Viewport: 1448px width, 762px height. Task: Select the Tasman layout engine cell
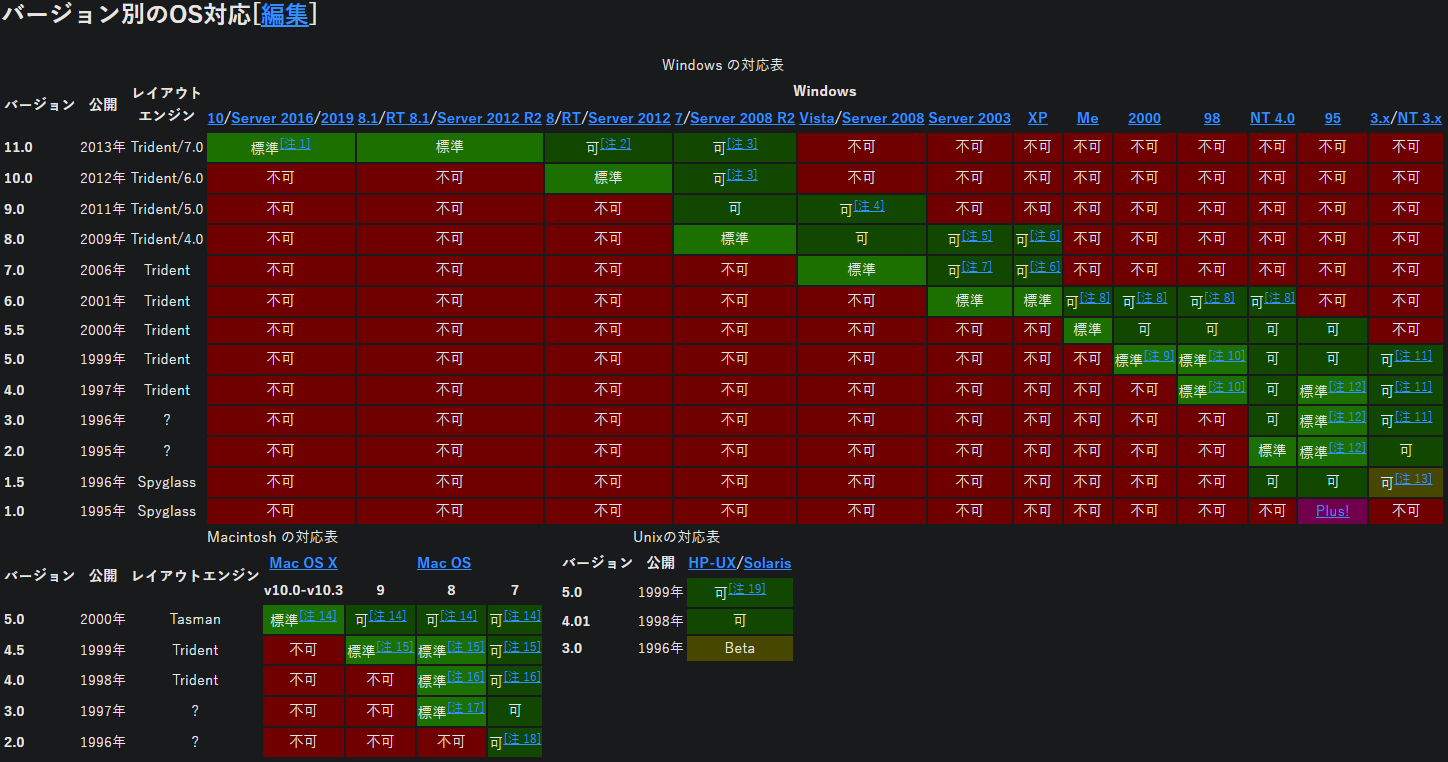[x=195, y=619]
